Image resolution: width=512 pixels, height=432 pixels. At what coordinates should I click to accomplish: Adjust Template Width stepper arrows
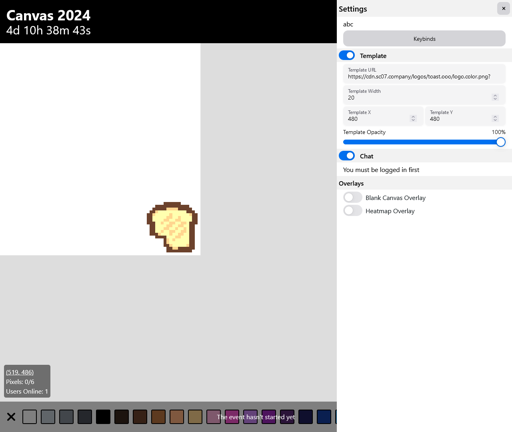point(495,97)
